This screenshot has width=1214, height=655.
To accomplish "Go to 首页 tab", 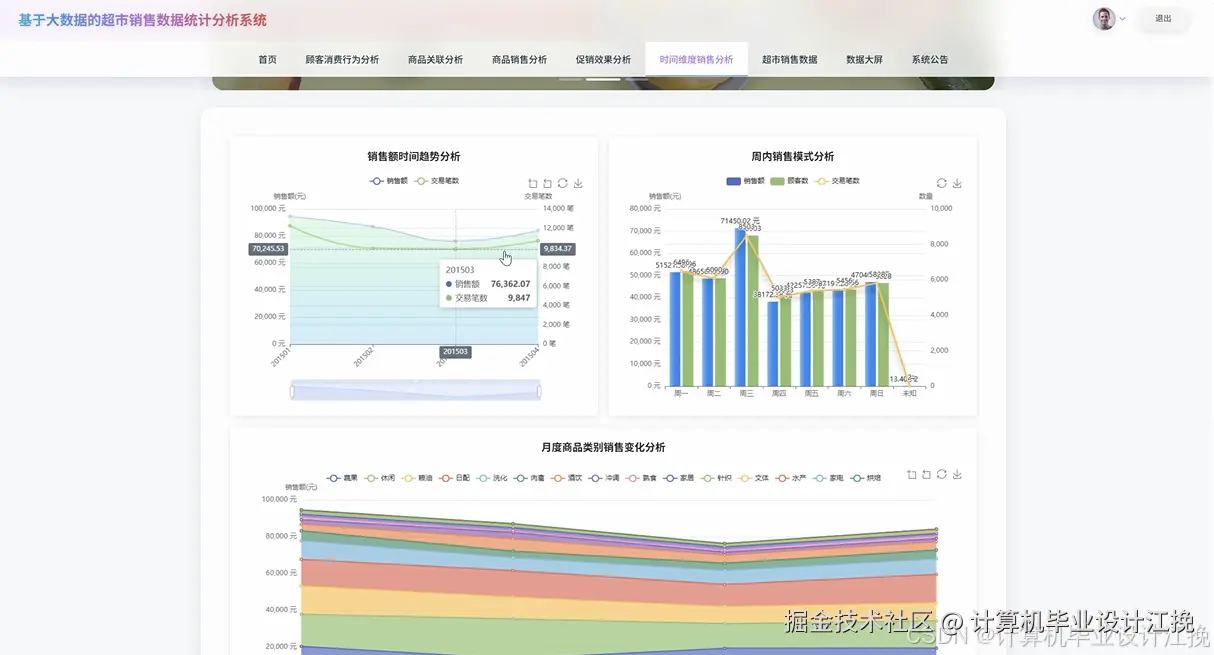I will click(267, 59).
